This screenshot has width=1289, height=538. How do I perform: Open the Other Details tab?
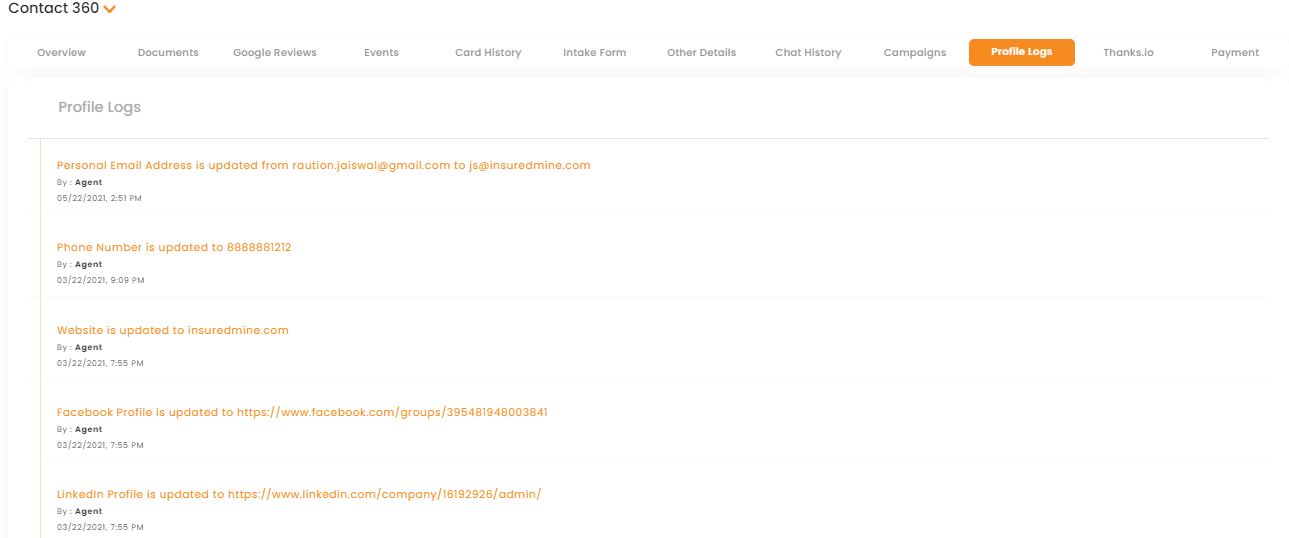coord(701,53)
